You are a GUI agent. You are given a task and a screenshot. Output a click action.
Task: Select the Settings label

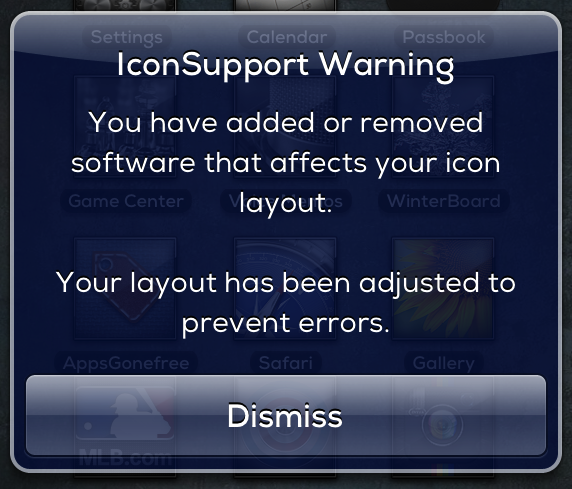pyautogui.click(x=127, y=37)
